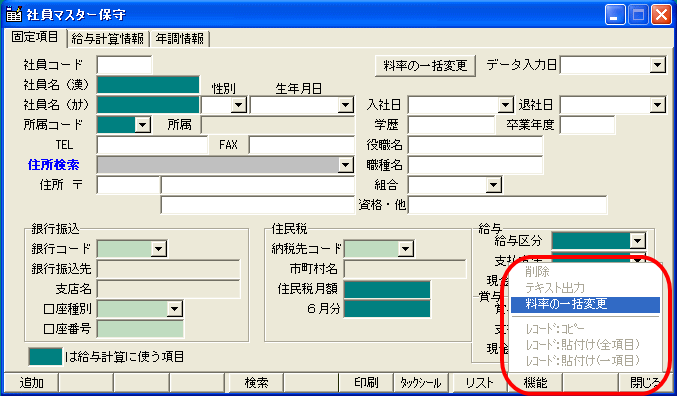Click the 学歴 input field
Viewport: 677px width, 396px height.
click(x=451, y=125)
